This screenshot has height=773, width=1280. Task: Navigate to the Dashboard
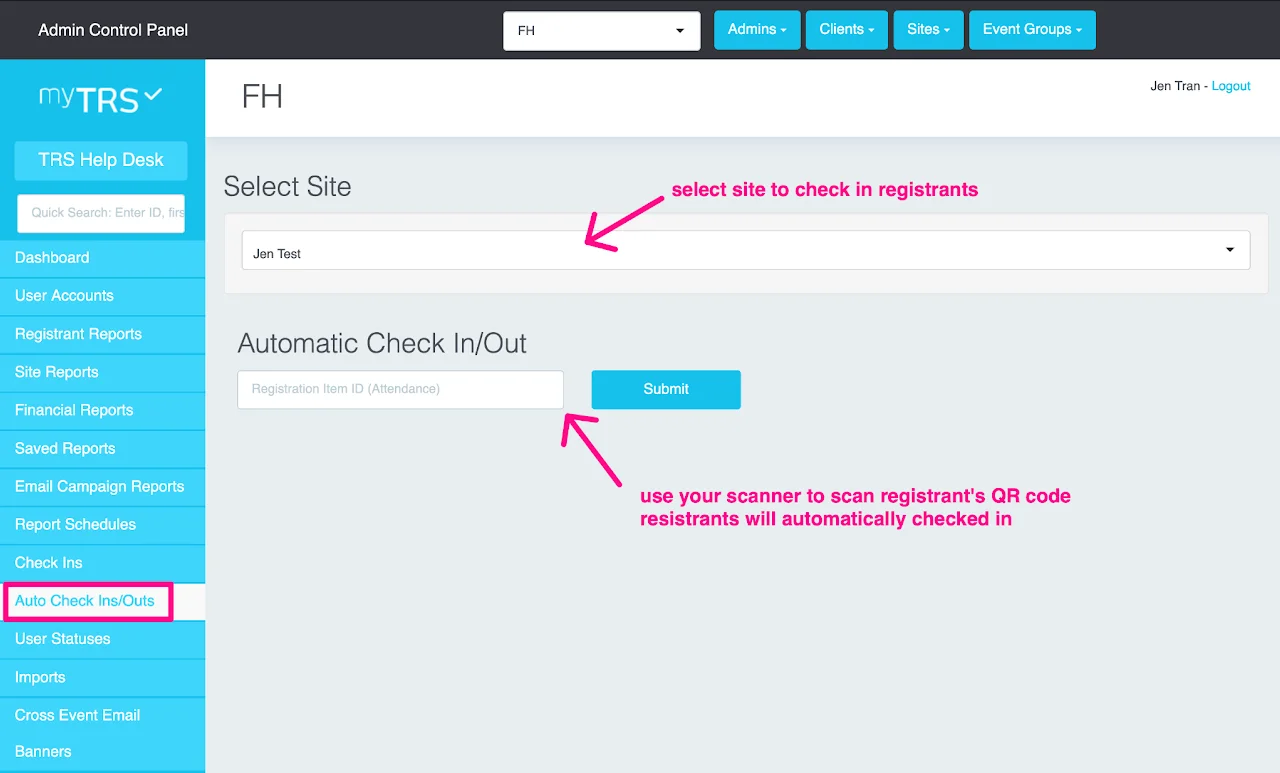coord(52,257)
